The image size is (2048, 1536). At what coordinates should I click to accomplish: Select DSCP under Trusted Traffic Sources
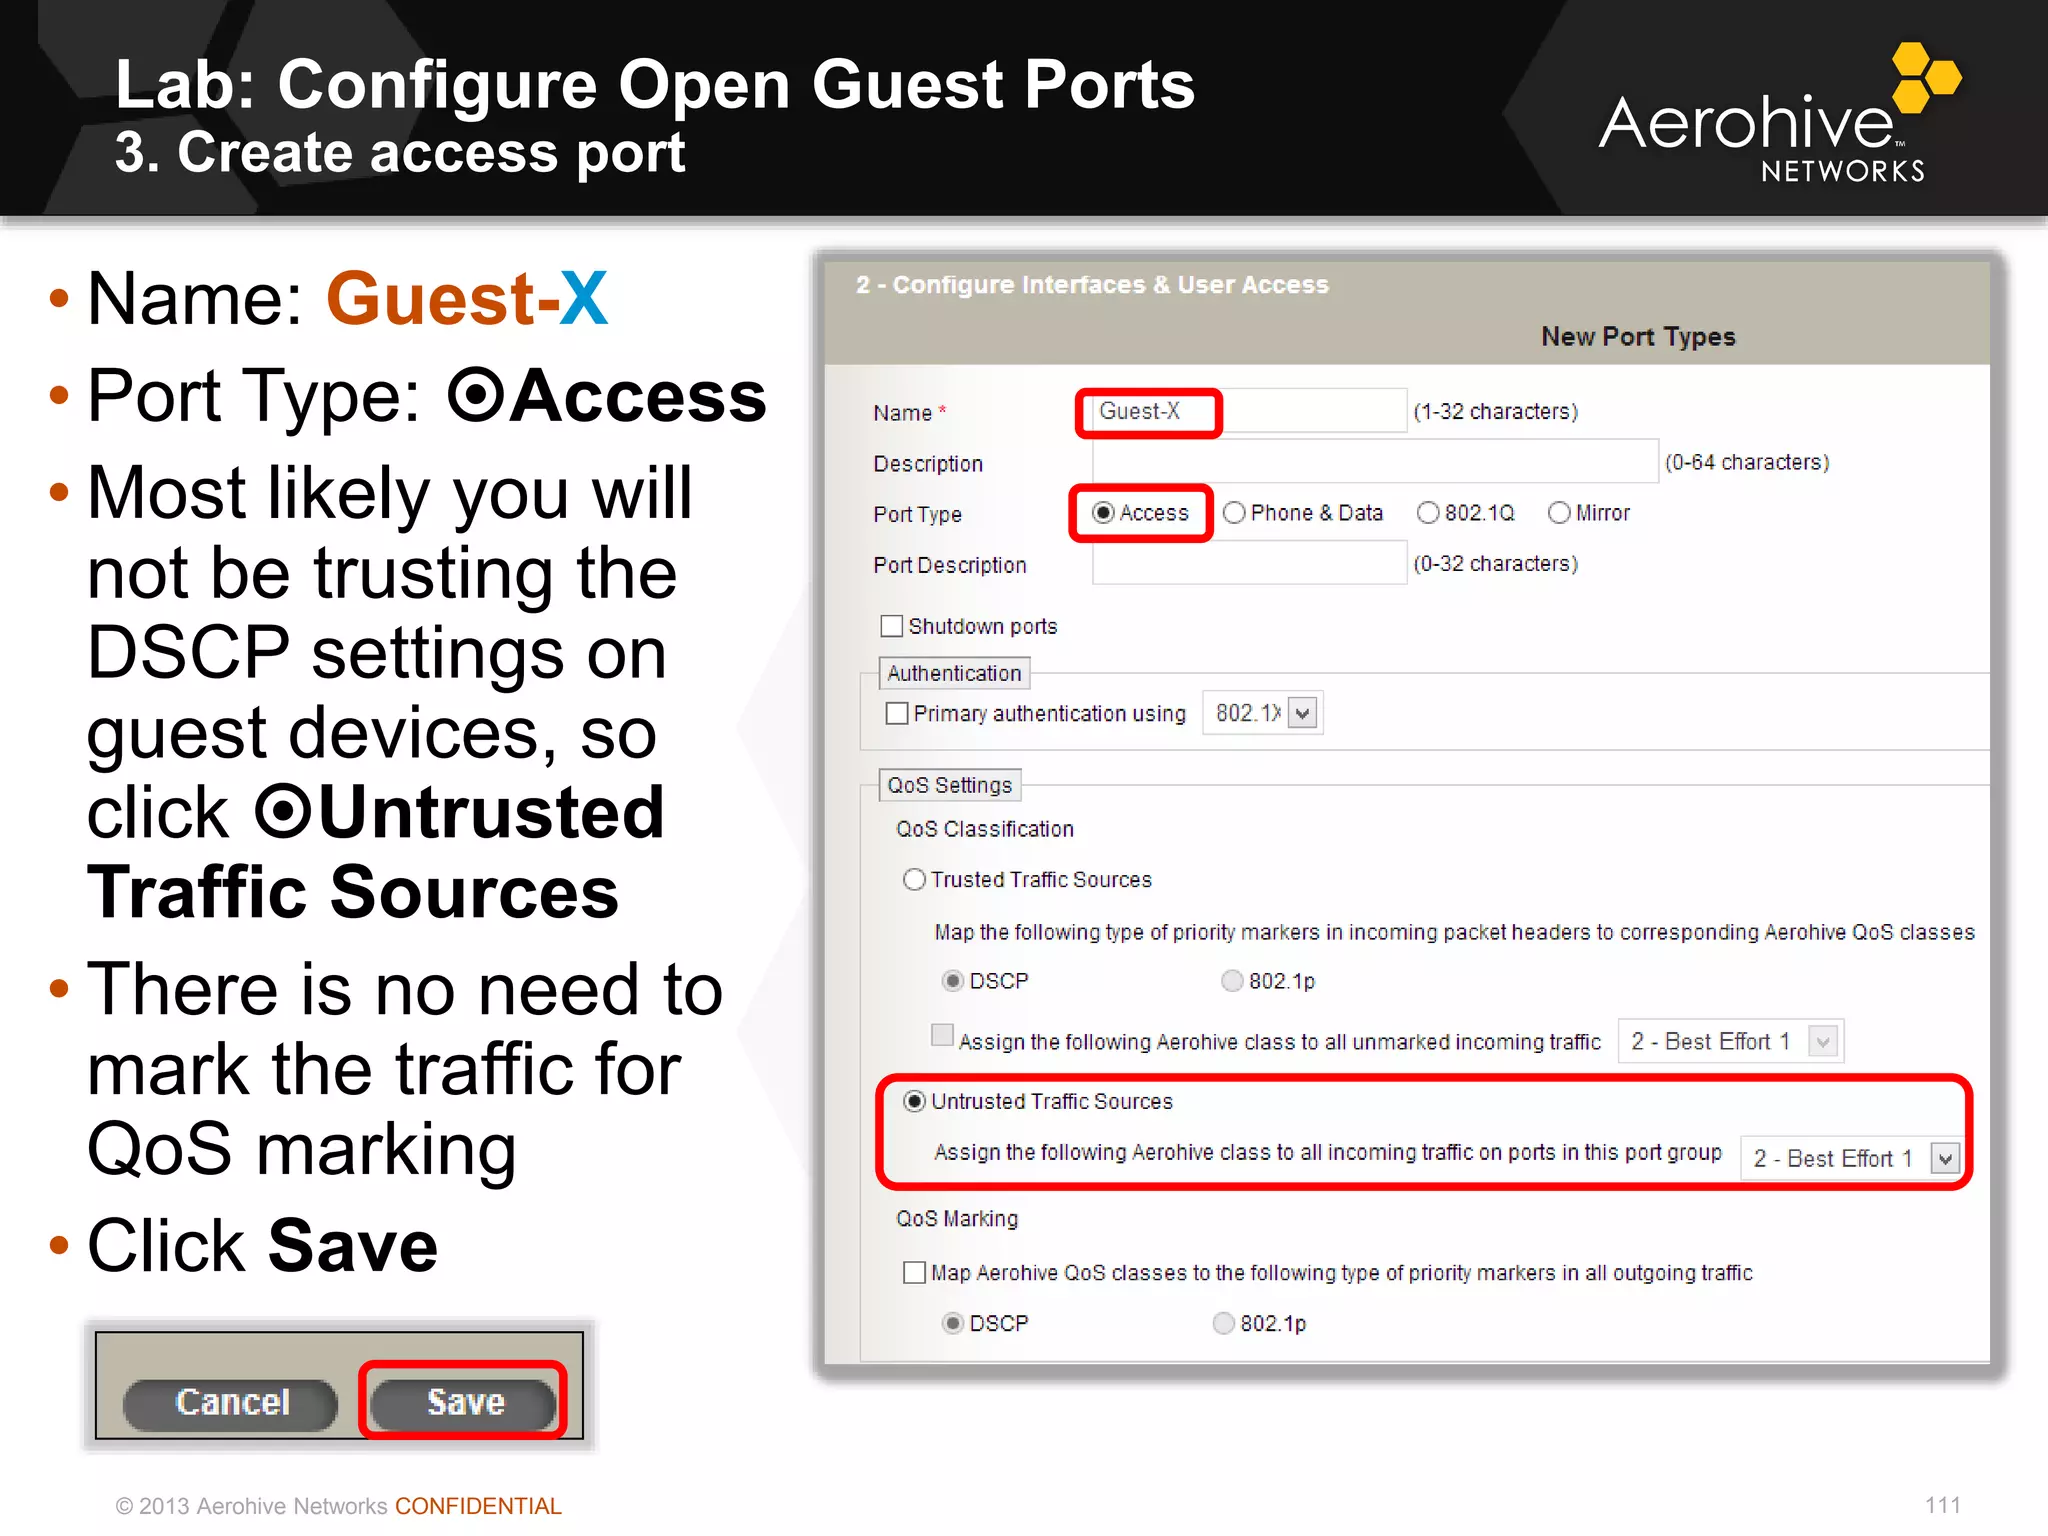[x=953, y=981]
